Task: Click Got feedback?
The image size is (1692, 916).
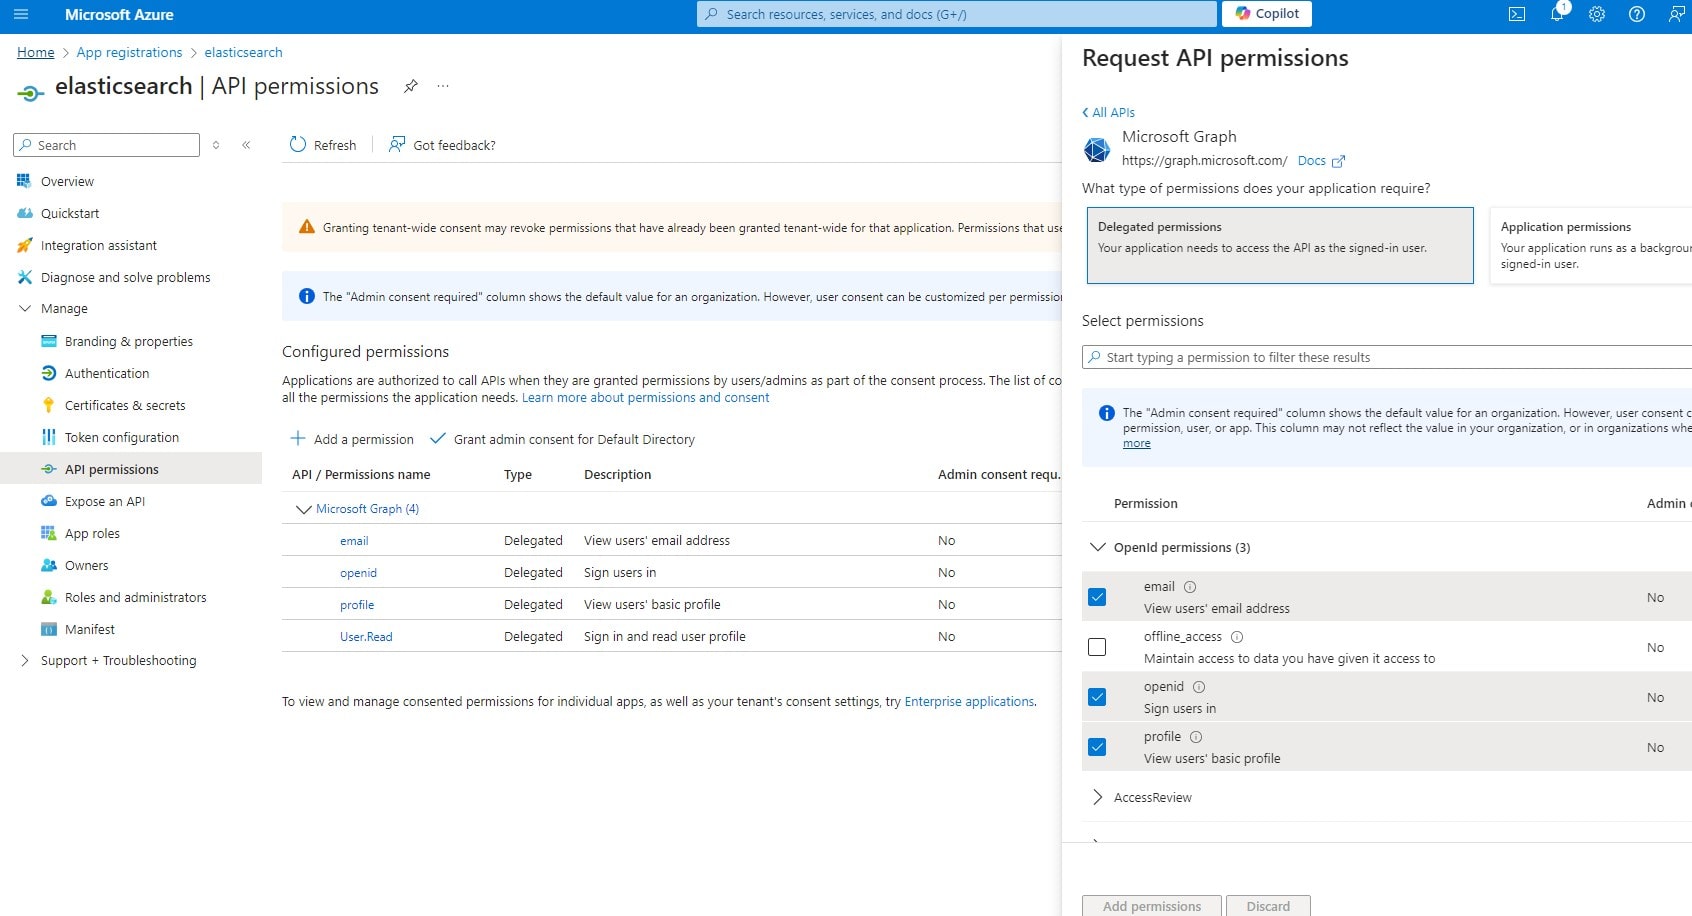Action: [442, 145]
